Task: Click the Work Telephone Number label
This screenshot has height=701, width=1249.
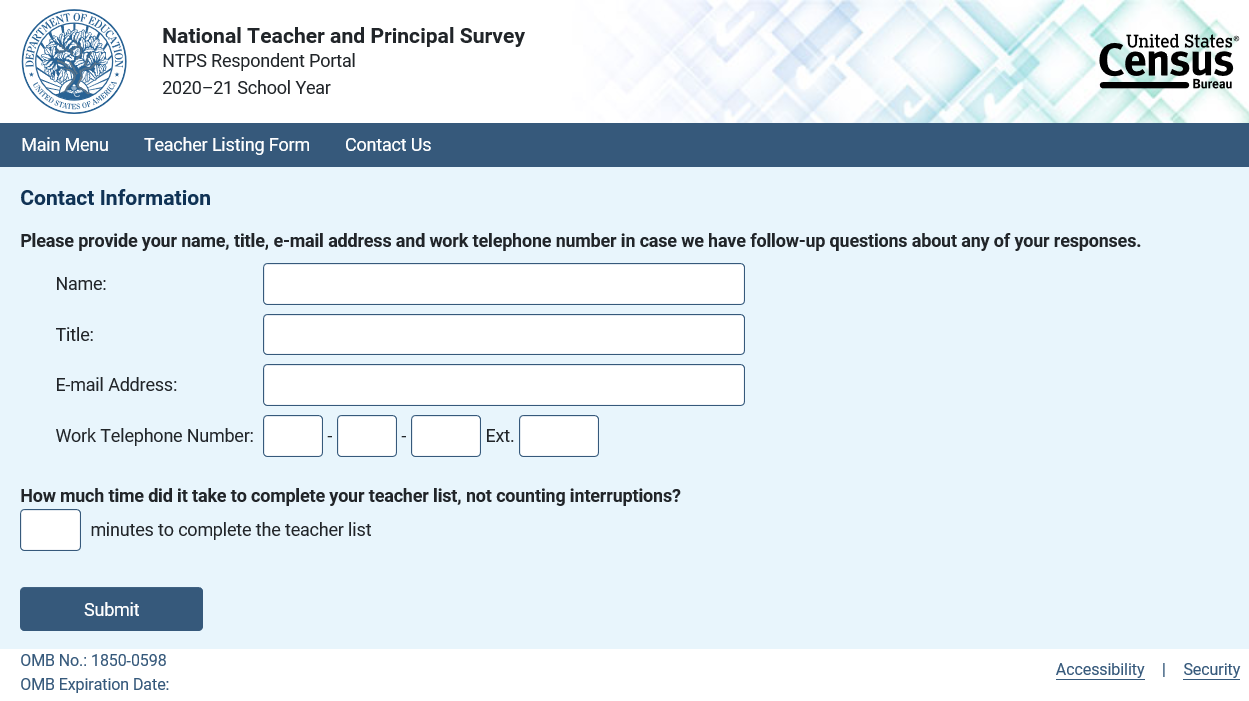Action: [155, 436]
